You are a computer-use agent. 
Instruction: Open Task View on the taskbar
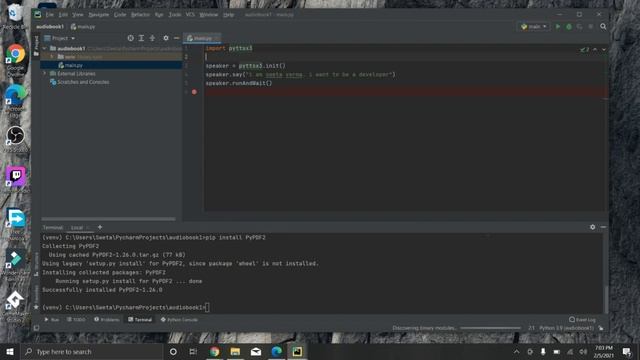(193, 351)
